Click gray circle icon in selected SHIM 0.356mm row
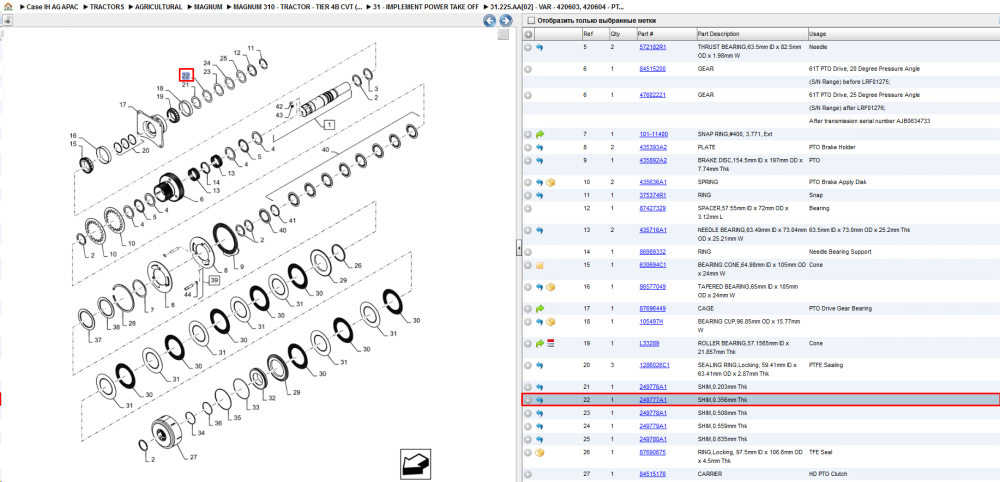 pyautogui.click(x=528, y=400)
